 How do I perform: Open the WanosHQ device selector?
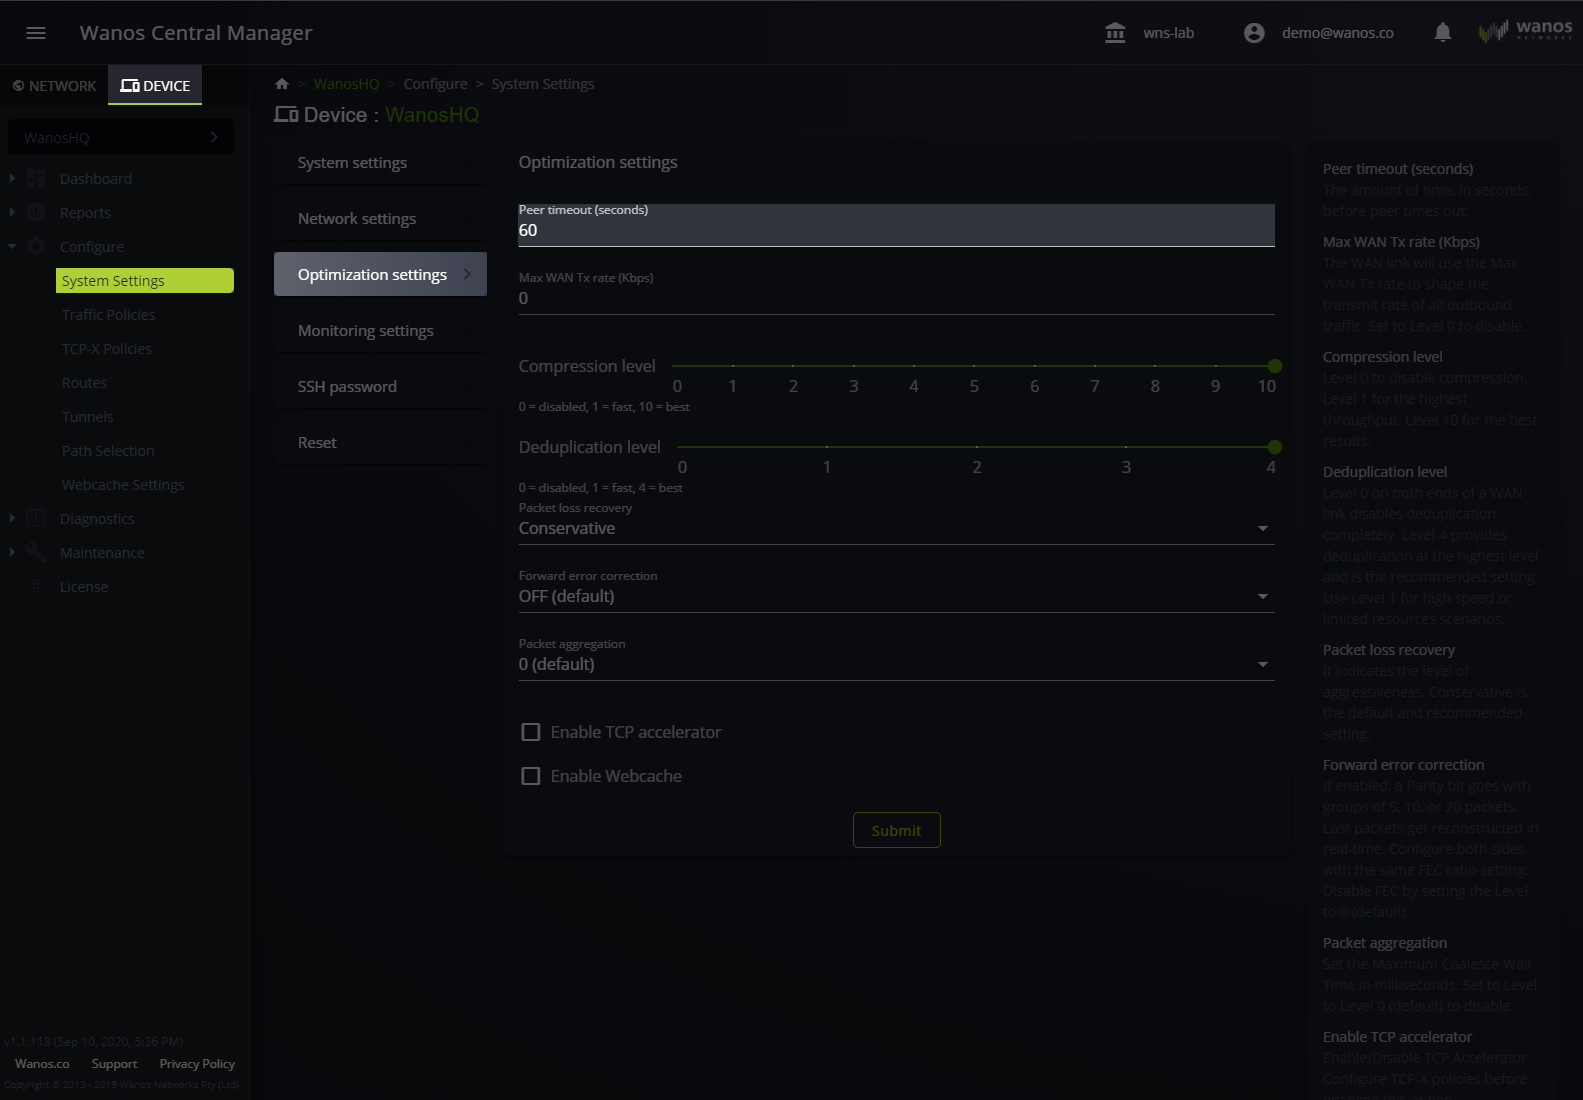coord(120,138)
